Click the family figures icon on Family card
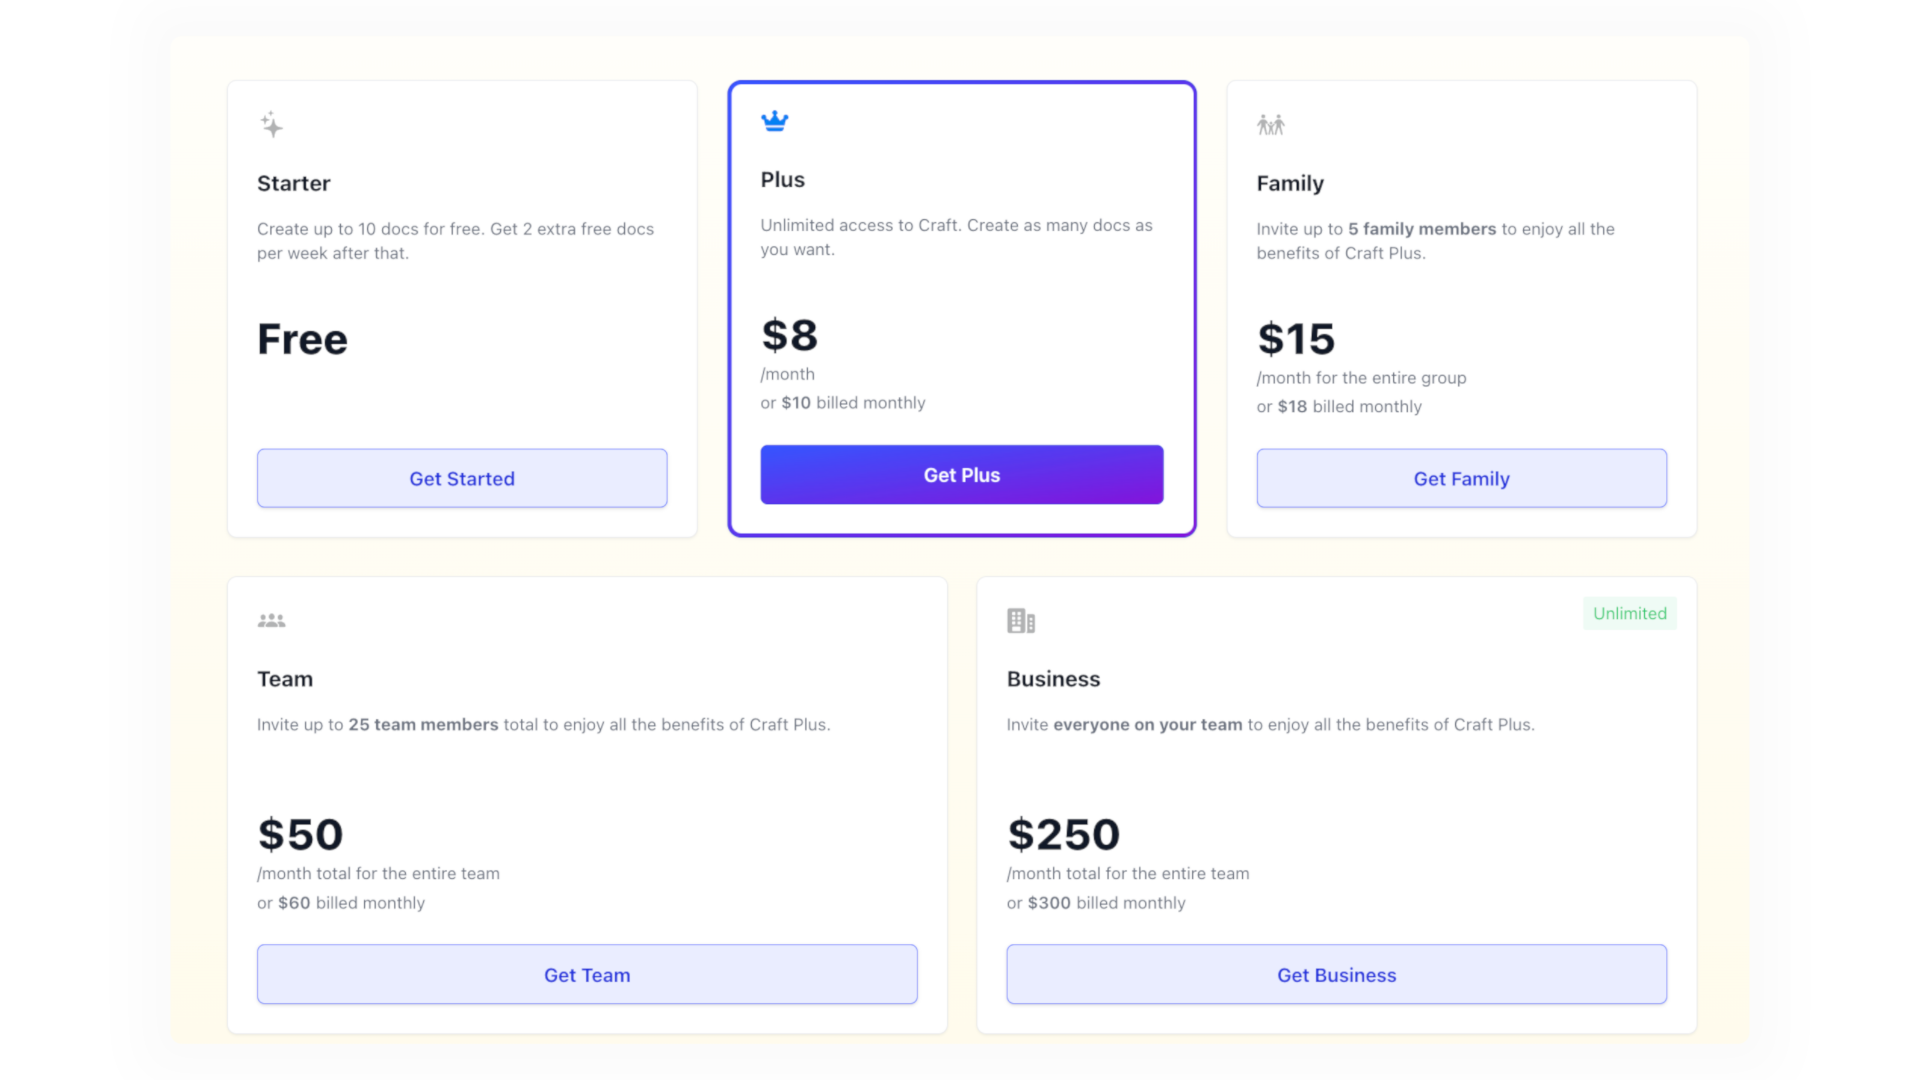 [x=1271, y=124]
